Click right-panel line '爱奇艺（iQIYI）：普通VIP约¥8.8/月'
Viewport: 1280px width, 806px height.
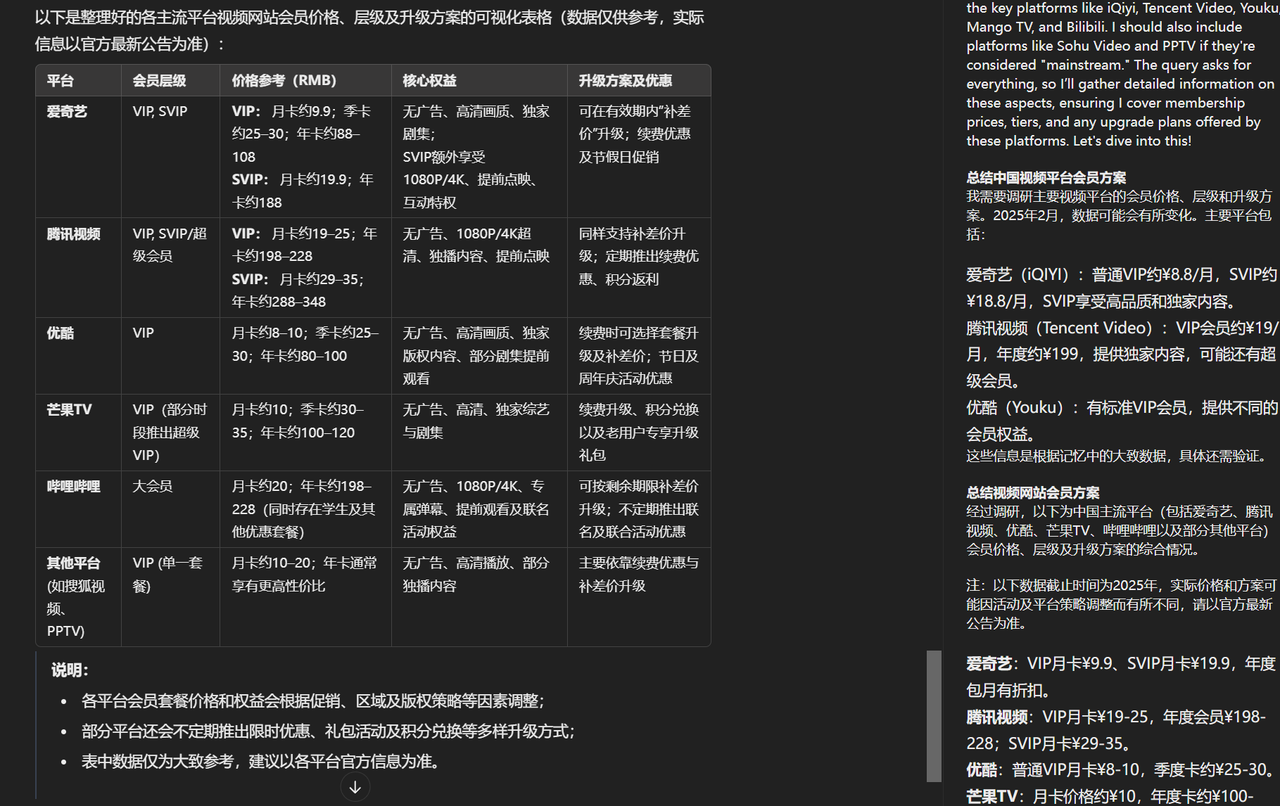click(1122, 288)
